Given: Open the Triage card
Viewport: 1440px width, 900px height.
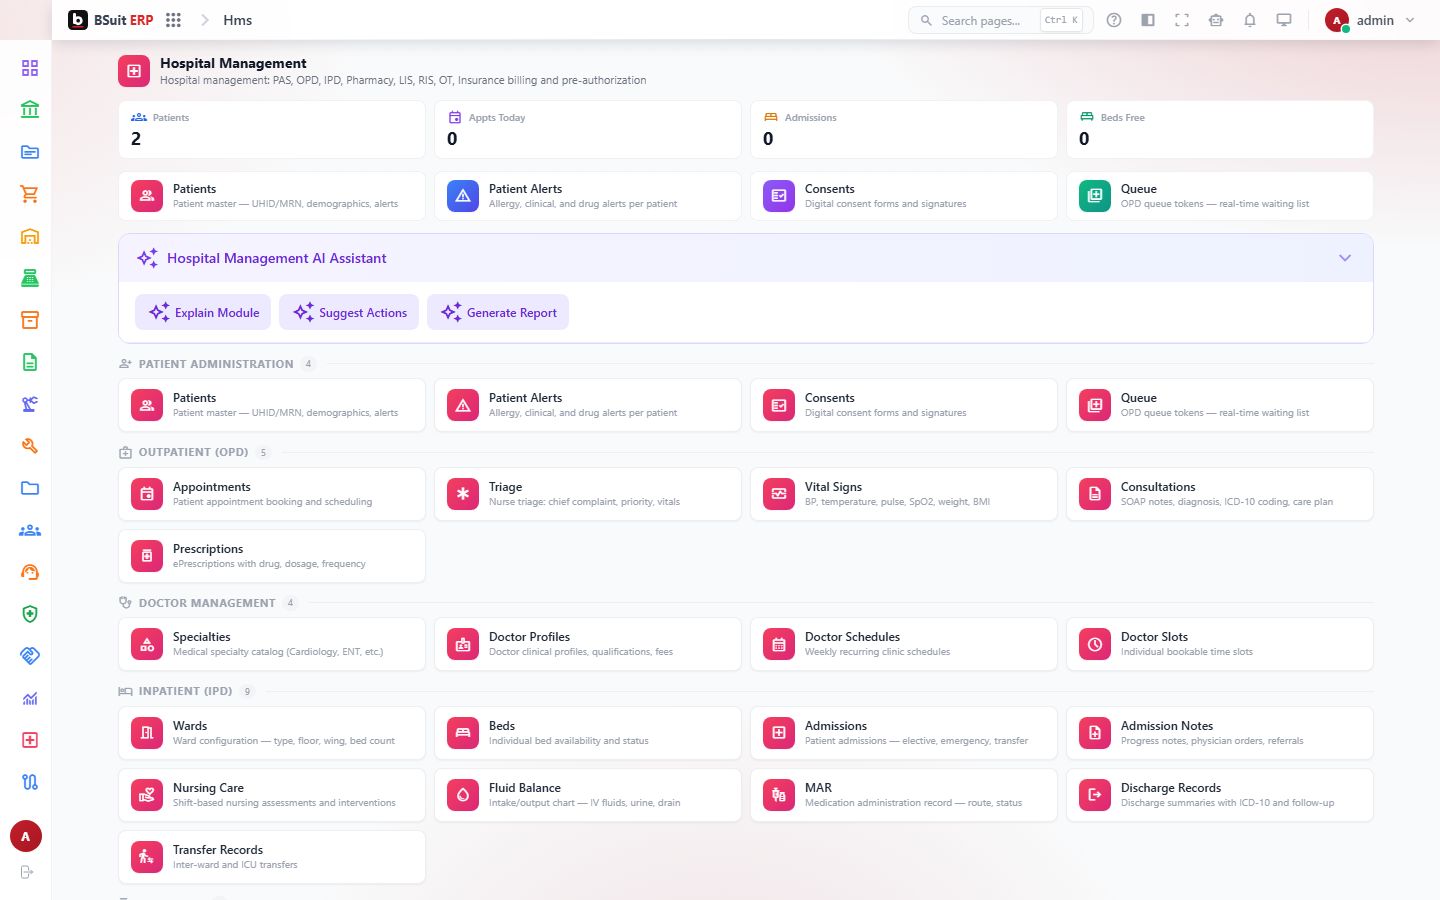Looking at the screenshot, I should pos(587,494).
